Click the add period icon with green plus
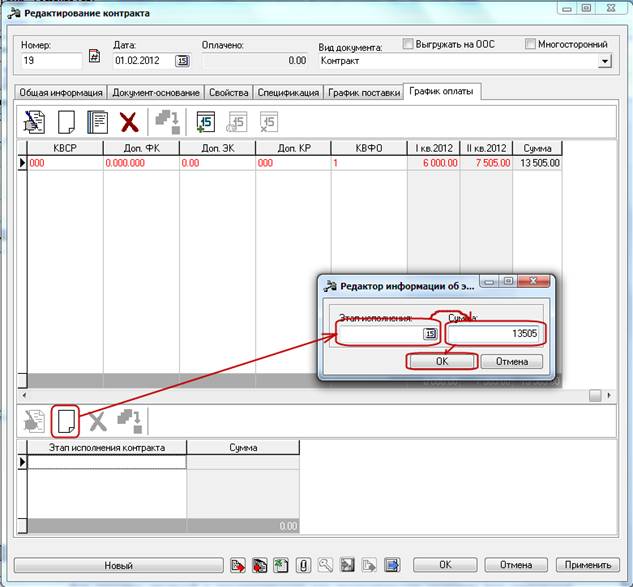 coord(206,122)
